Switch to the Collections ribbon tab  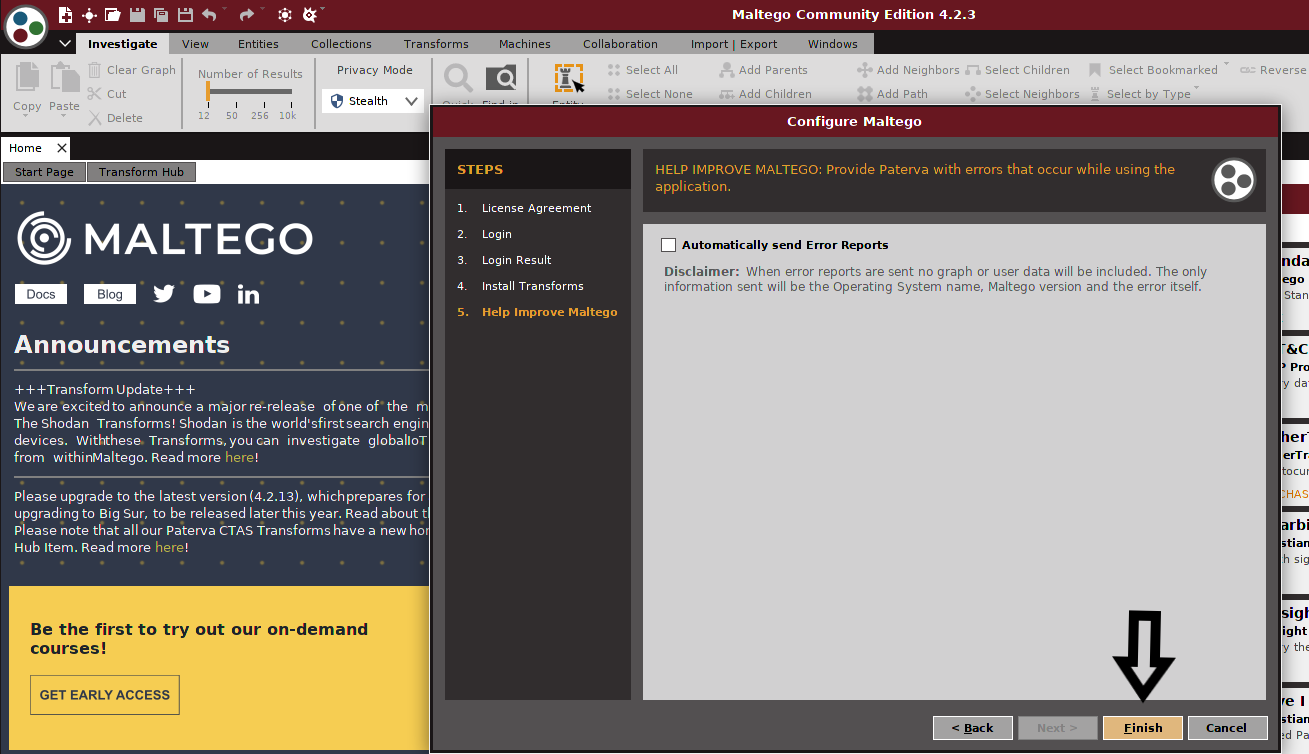341,44
